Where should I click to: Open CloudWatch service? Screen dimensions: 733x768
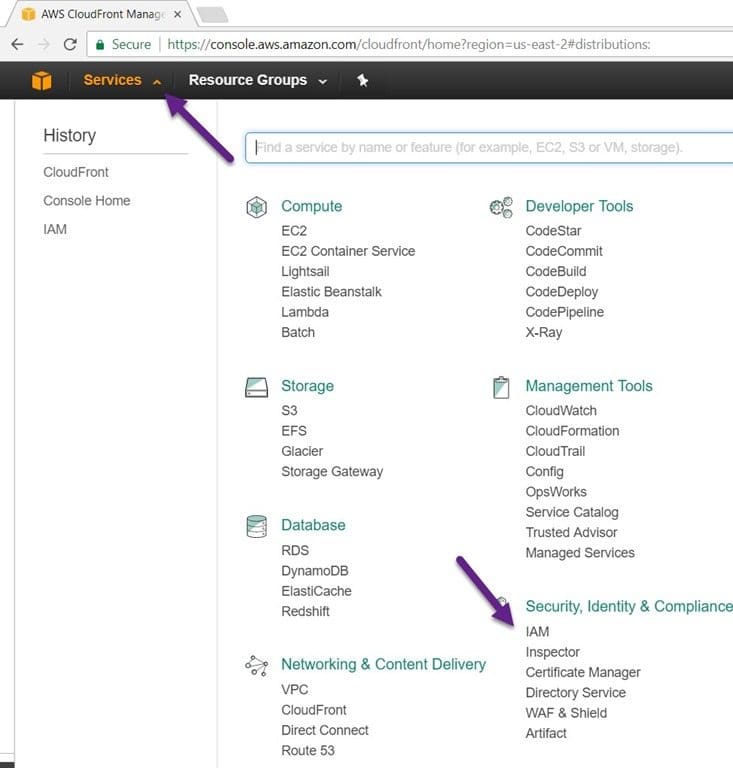(561, 410)
